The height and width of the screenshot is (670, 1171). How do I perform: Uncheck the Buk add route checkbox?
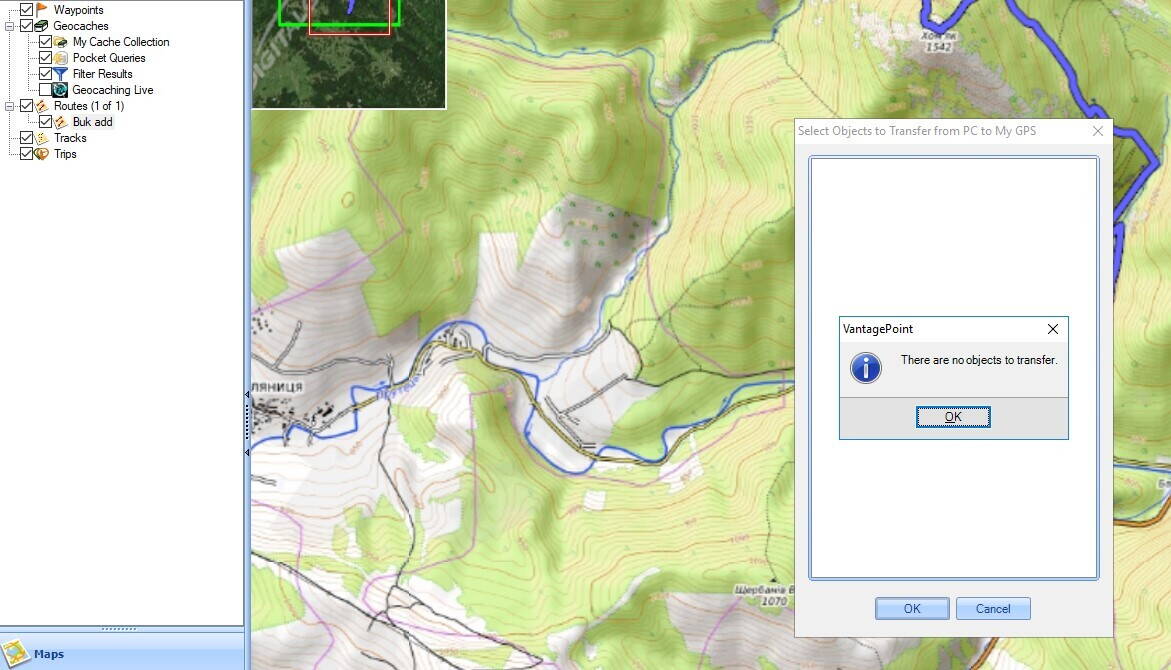click(45, 122)
